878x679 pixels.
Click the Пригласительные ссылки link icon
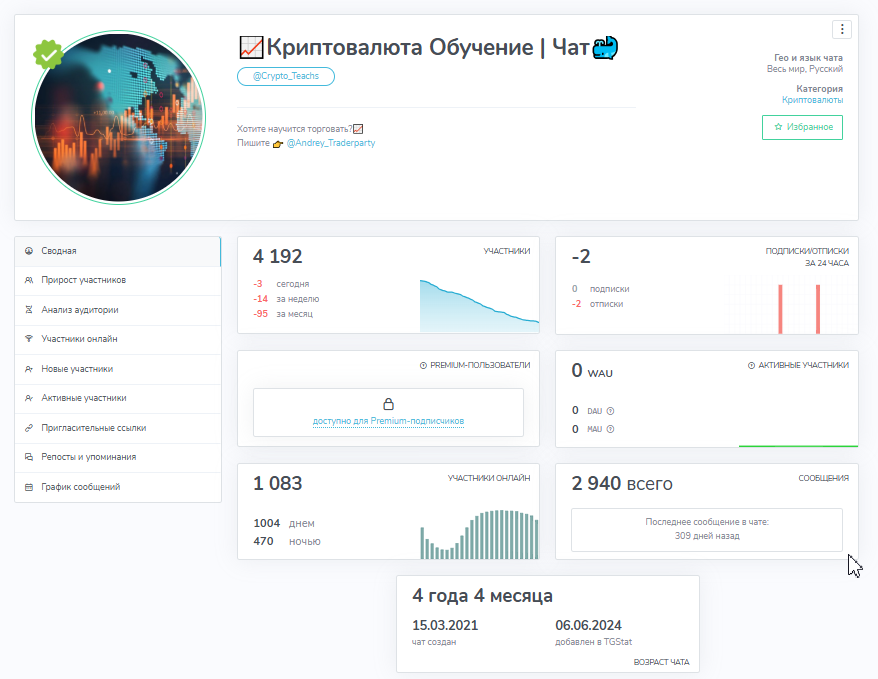pyautogui.click(x=29, y=428)
